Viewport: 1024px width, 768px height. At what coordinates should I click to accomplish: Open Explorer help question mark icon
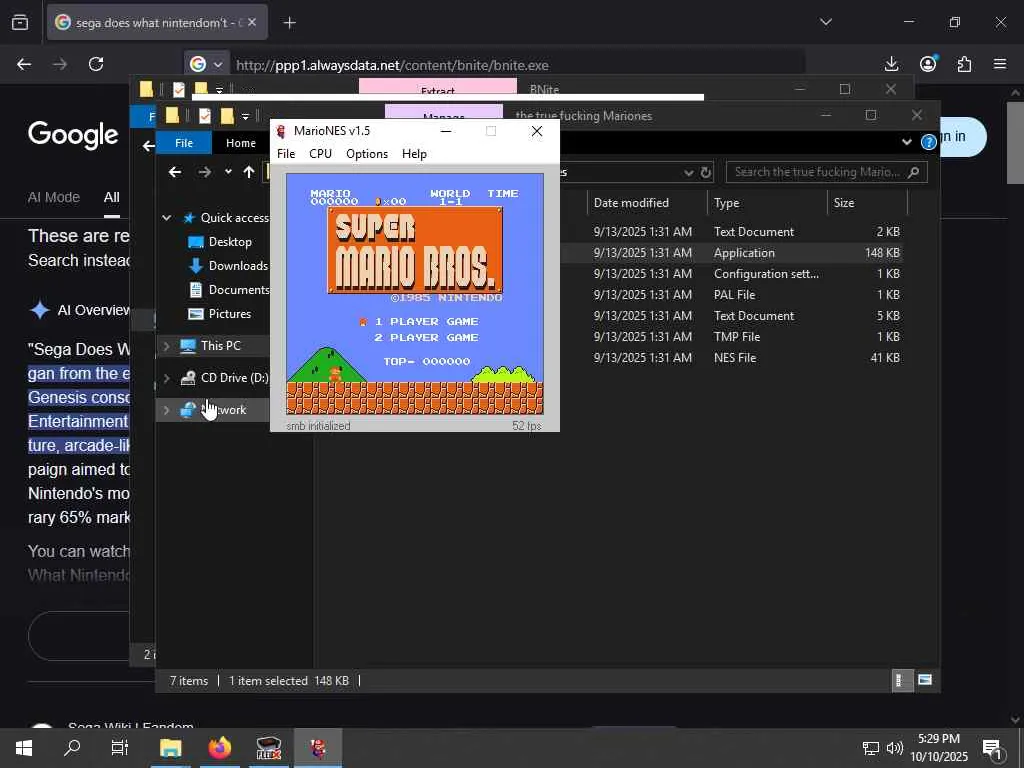click(928, 142)
